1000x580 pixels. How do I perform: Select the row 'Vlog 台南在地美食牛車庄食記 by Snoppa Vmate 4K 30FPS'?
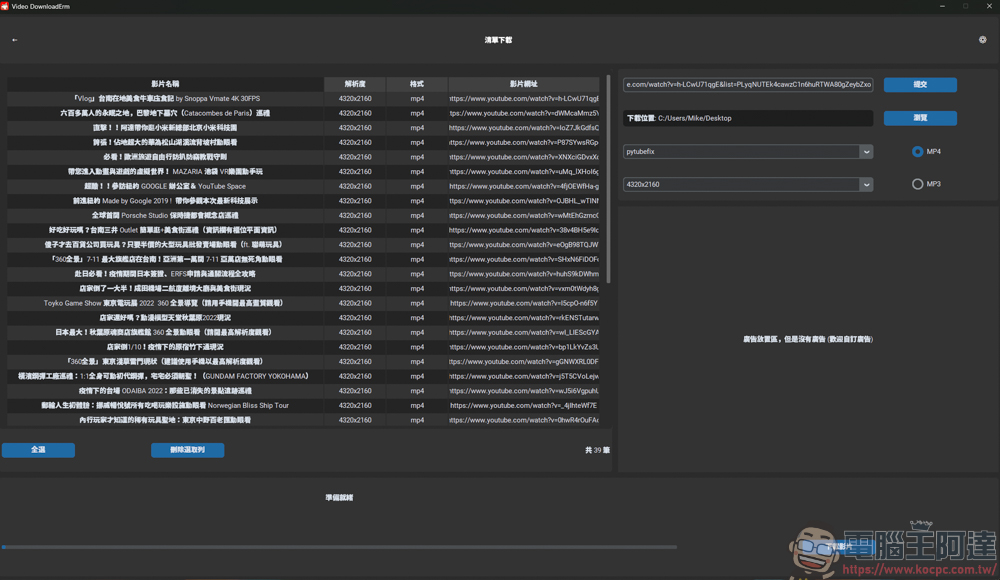point(303,98)
